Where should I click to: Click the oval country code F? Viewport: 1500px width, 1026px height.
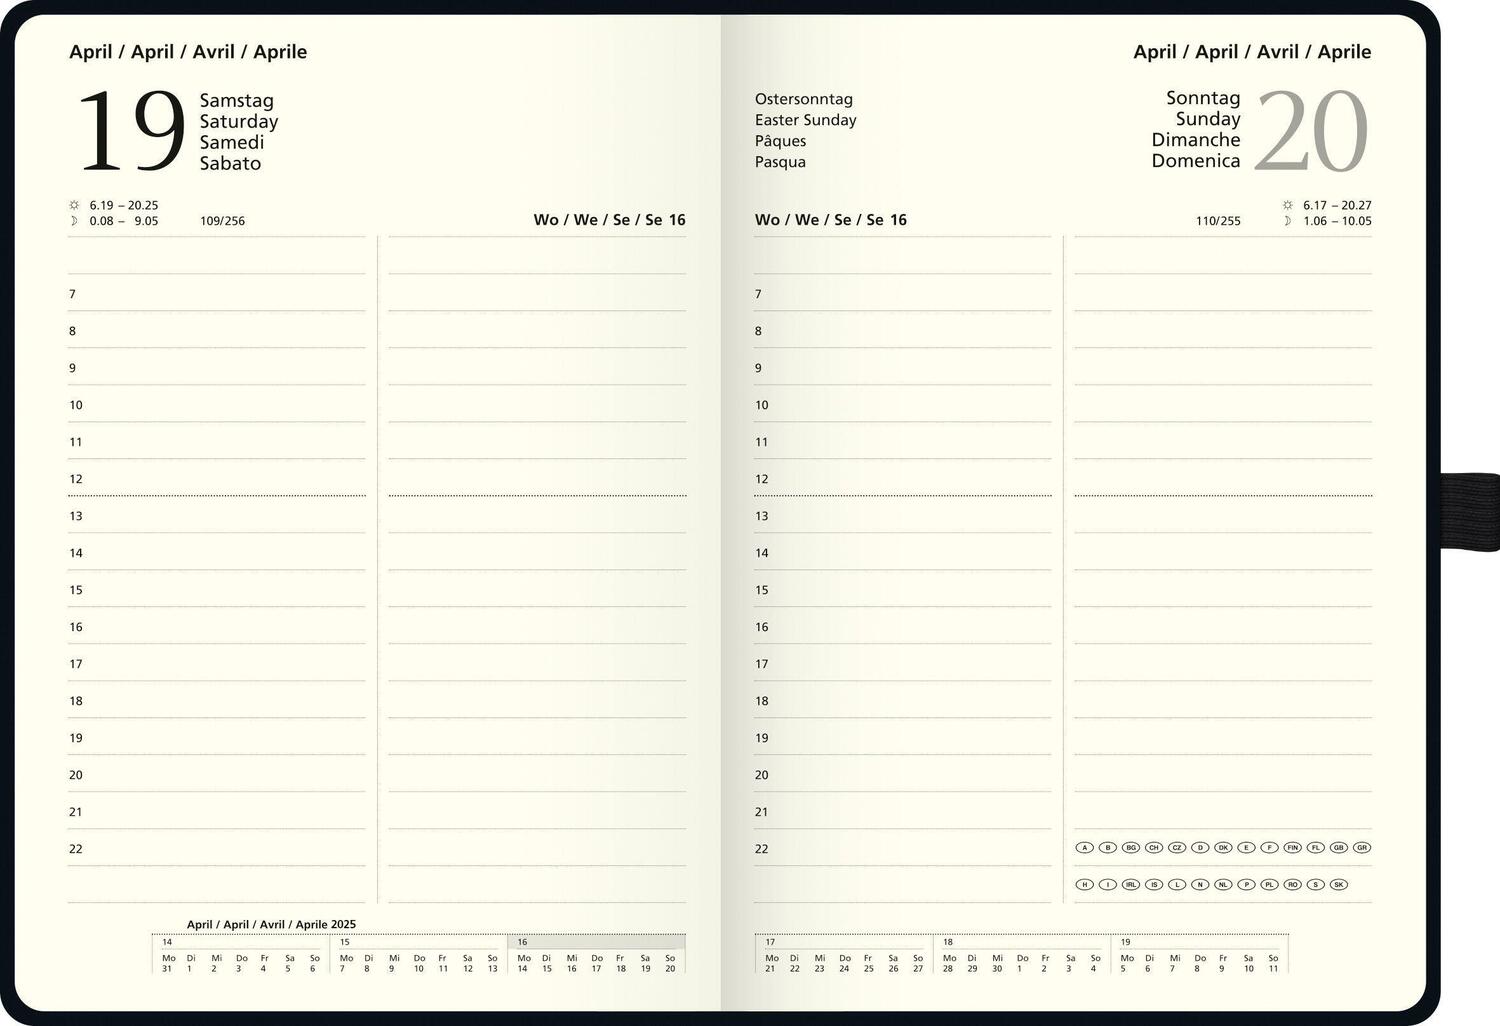pyautogui.click(x=1270, y=848)
